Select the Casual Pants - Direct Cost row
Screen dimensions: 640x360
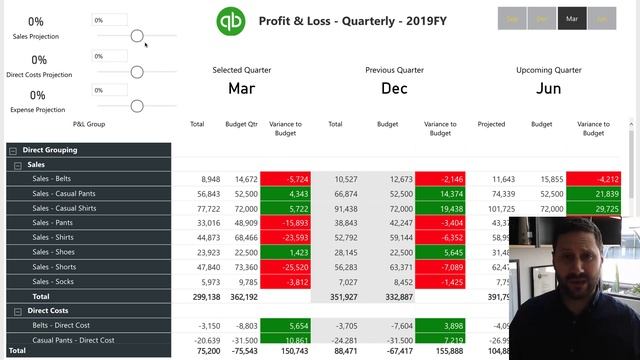pos(89,339)
